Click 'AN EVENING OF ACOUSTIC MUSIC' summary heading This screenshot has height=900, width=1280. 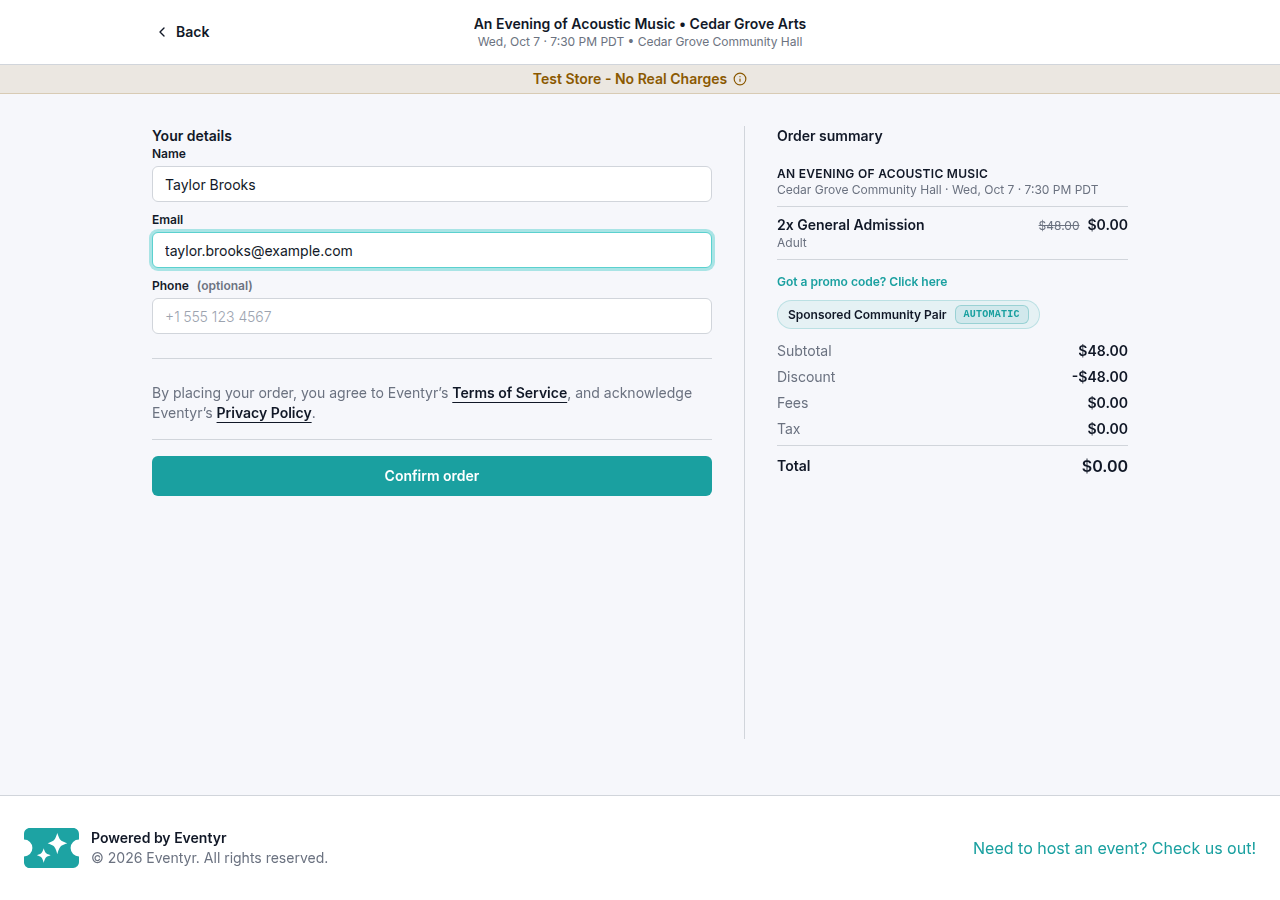tap(882, 174)
